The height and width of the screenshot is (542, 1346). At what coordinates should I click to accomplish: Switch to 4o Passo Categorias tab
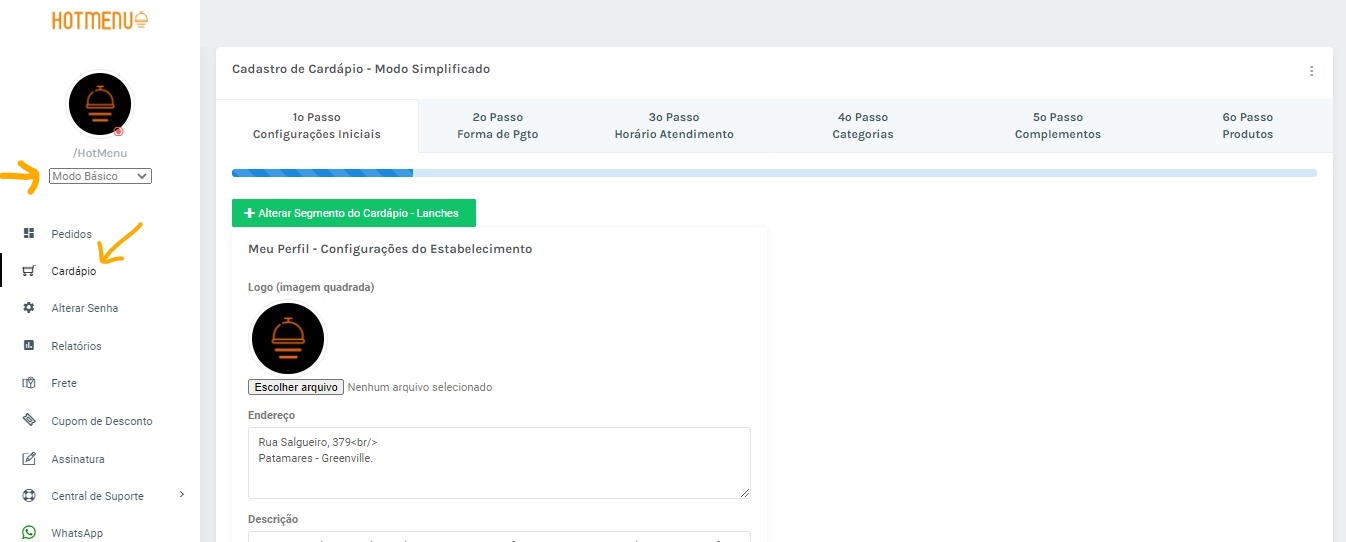[863, 126]
